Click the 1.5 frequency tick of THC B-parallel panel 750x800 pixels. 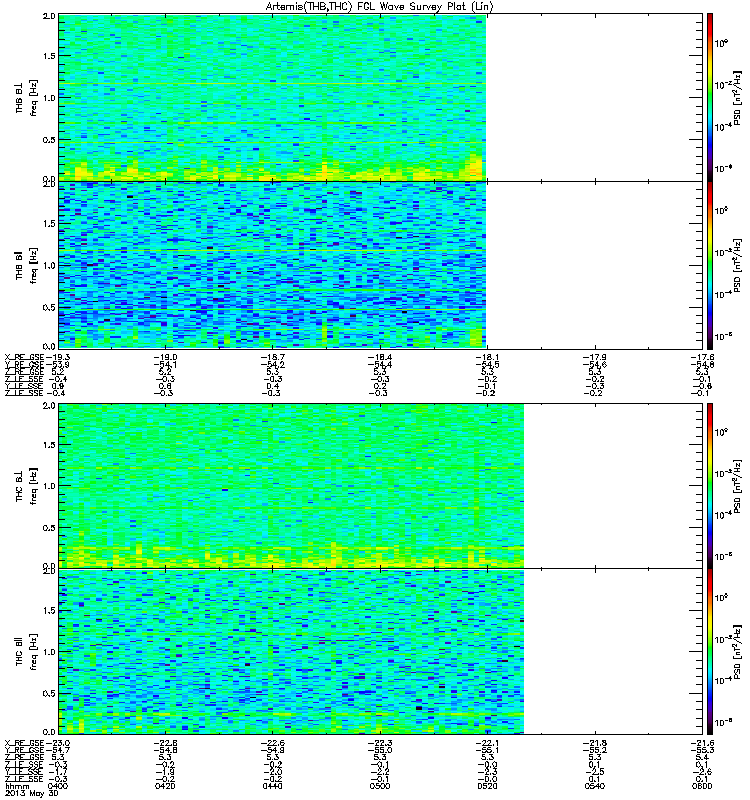(49, 610)
